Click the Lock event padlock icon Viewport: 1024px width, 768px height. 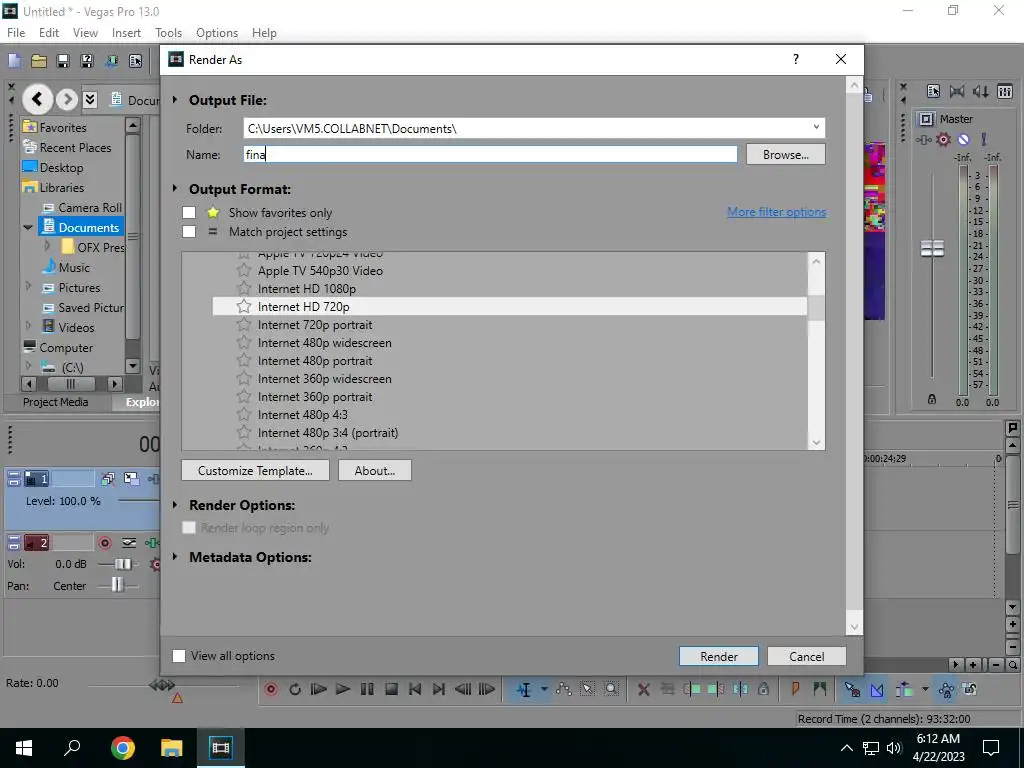pos(763,689)
